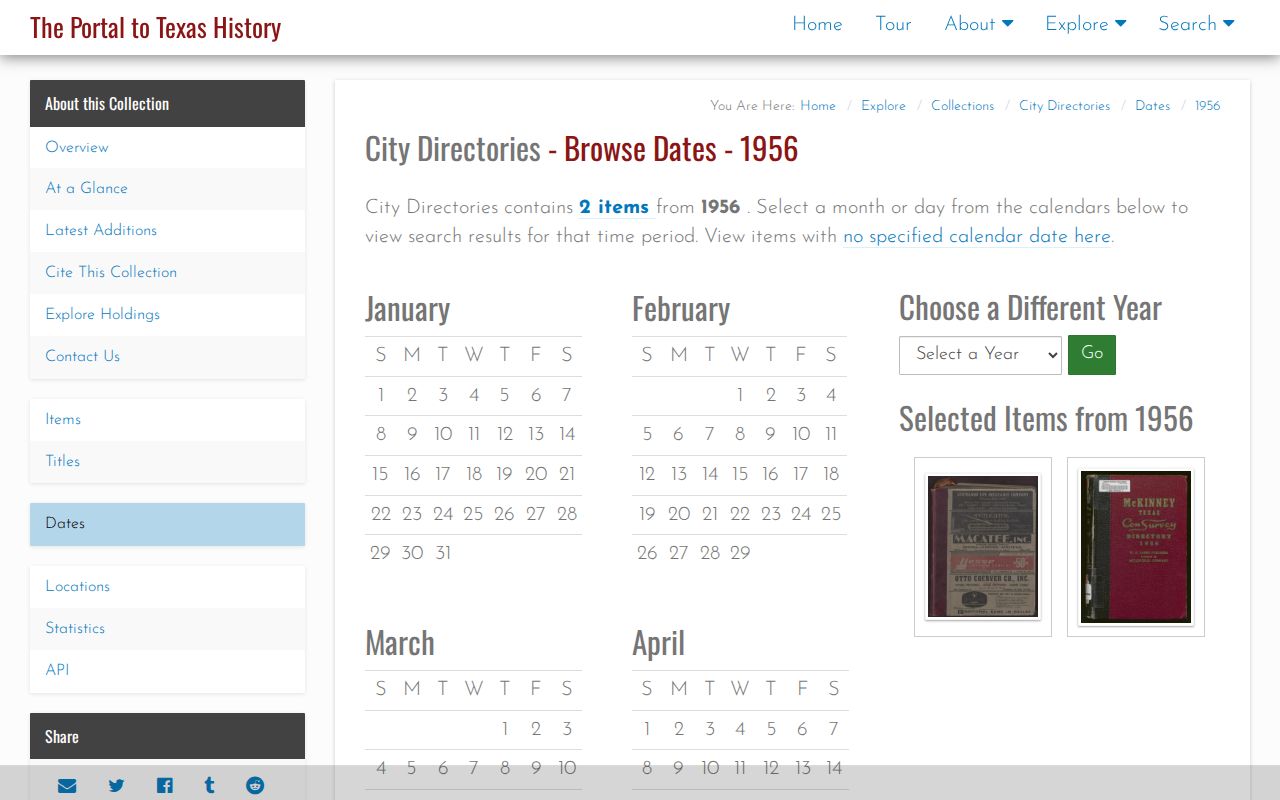1280x800 pixels.
Task: Select January 31 in calendar
Action: coord(443,553)
